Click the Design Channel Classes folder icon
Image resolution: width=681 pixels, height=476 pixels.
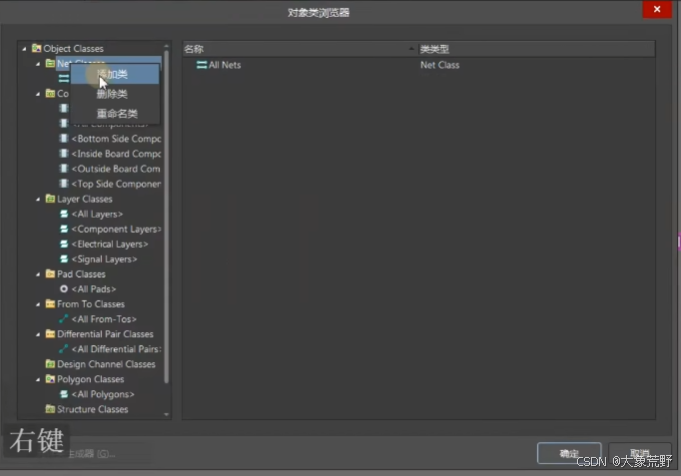click(x=50, y=364)
